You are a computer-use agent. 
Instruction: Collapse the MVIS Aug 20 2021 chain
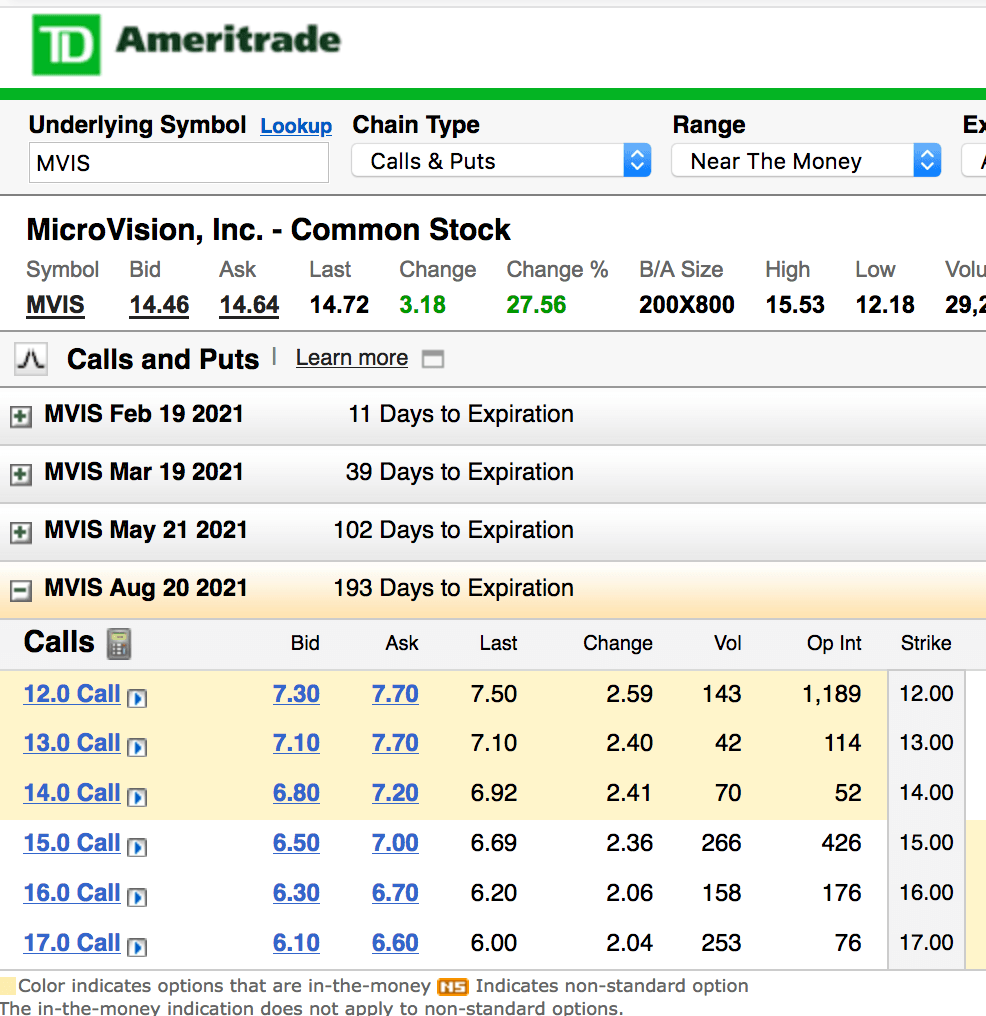[21, 590]
